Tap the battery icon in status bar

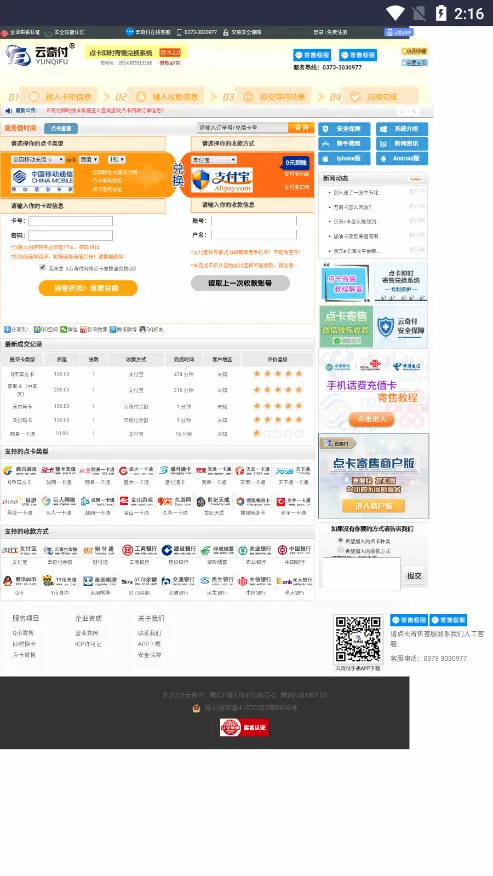pyautogui.click(x=441, y=13)
